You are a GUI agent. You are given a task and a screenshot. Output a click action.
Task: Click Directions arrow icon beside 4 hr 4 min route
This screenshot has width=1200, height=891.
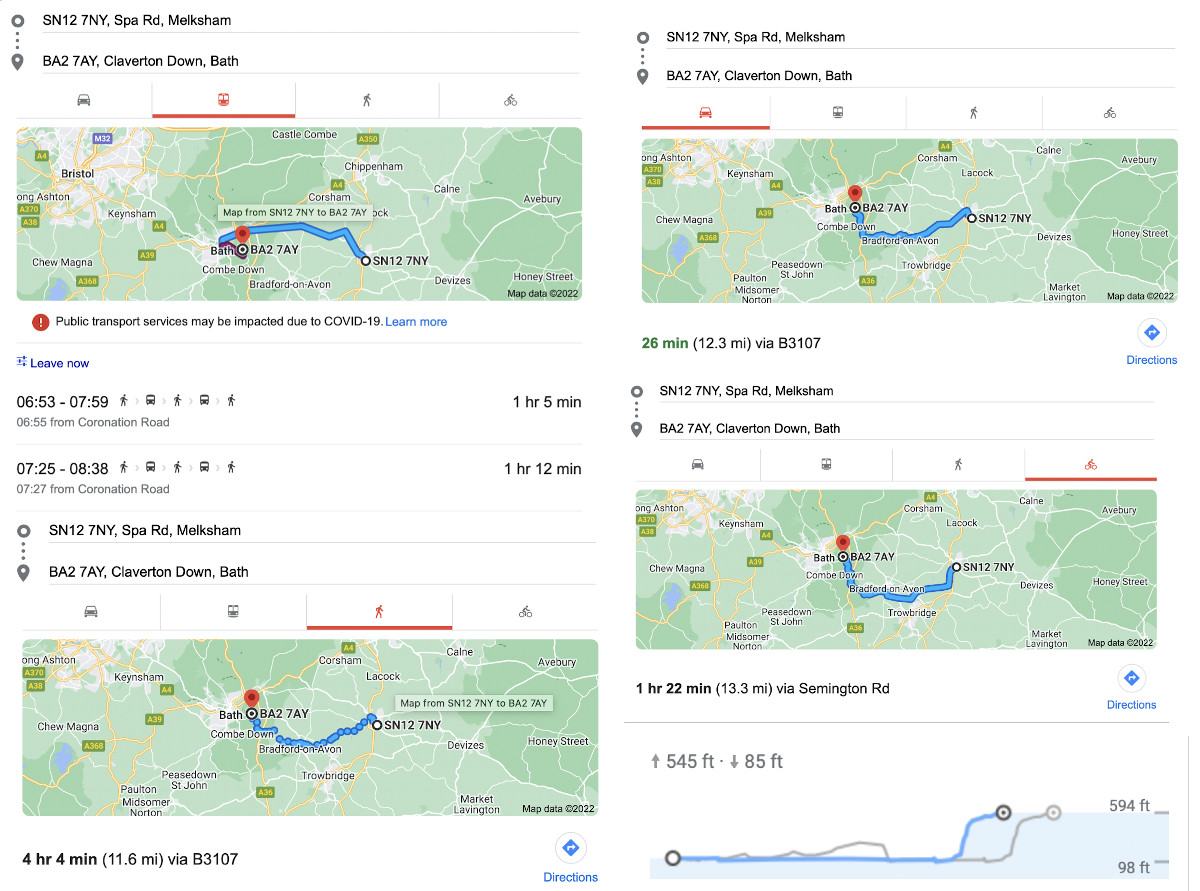pyautogui.click(x=570, y=849)
